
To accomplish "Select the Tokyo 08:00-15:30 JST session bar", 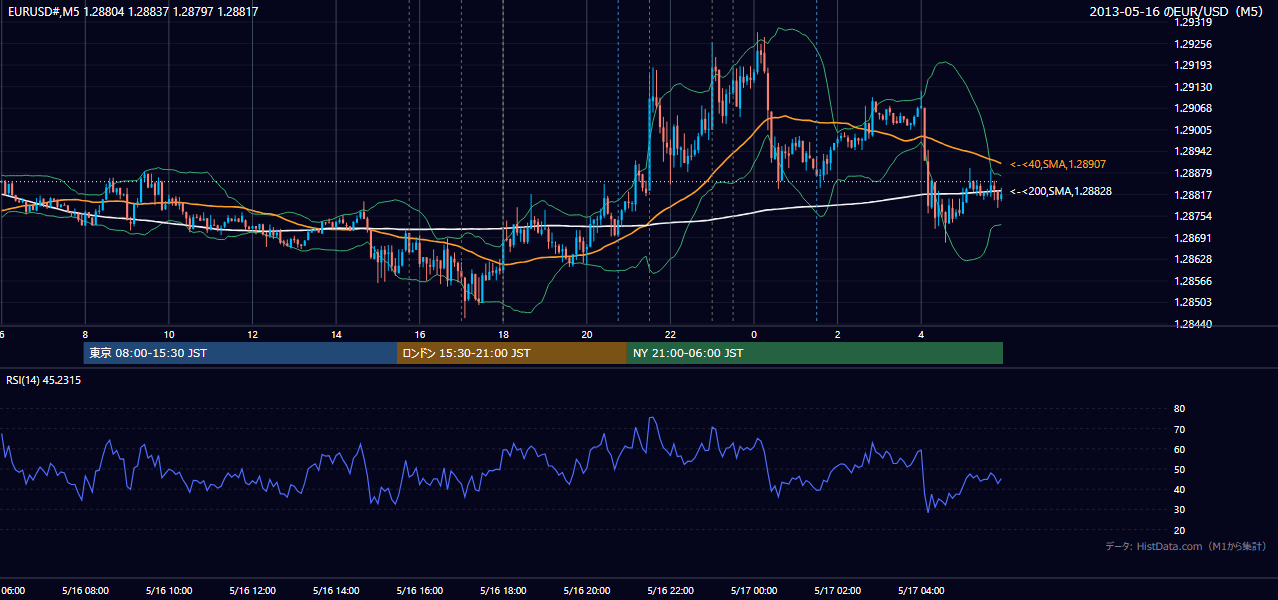I will click(x=240, y=353).
